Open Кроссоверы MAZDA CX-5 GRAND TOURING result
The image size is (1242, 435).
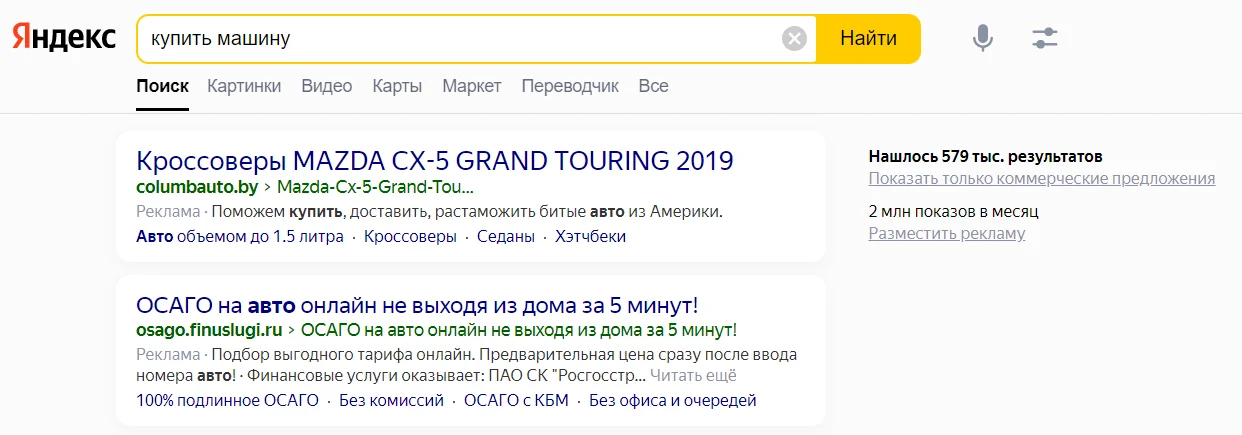pyautogui.click(x=435, y=160)
